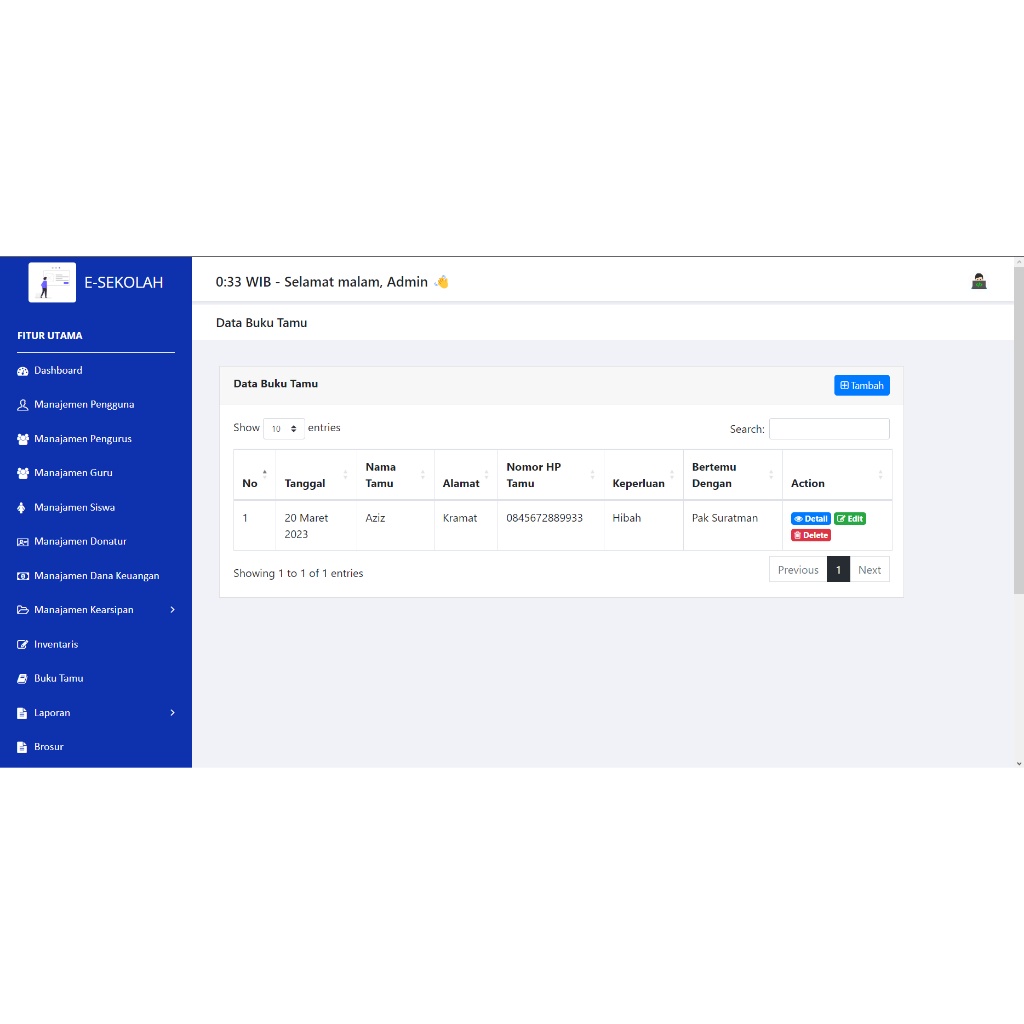Screen dimensions: 1024x1024
Task: Click the 20 Maret 2023 date cell
Action: point(316,526)
